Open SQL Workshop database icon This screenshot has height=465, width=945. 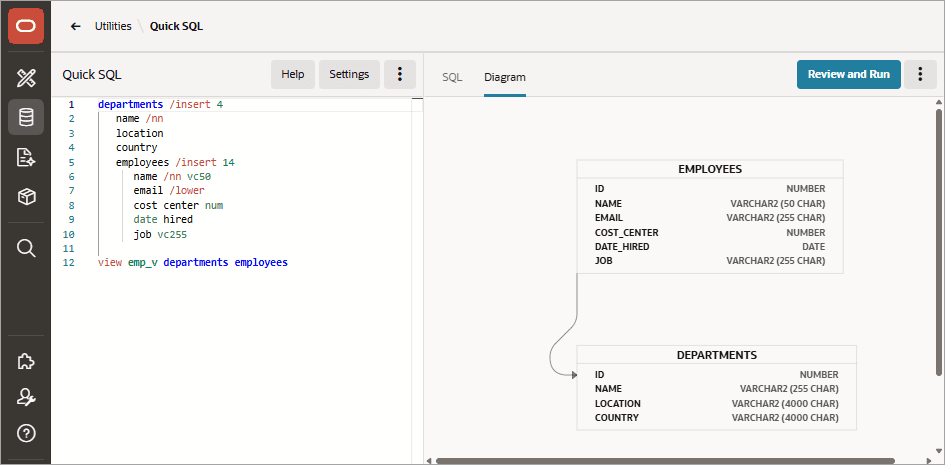(x=26, y=117)
